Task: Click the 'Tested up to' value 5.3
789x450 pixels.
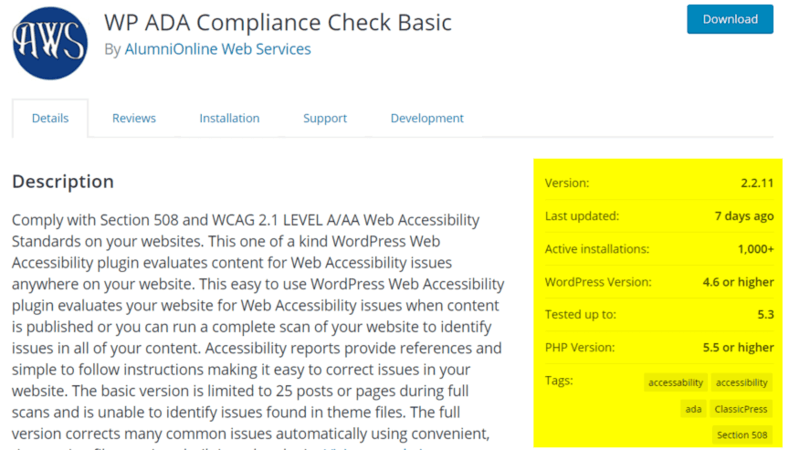Action: point(765,315)
